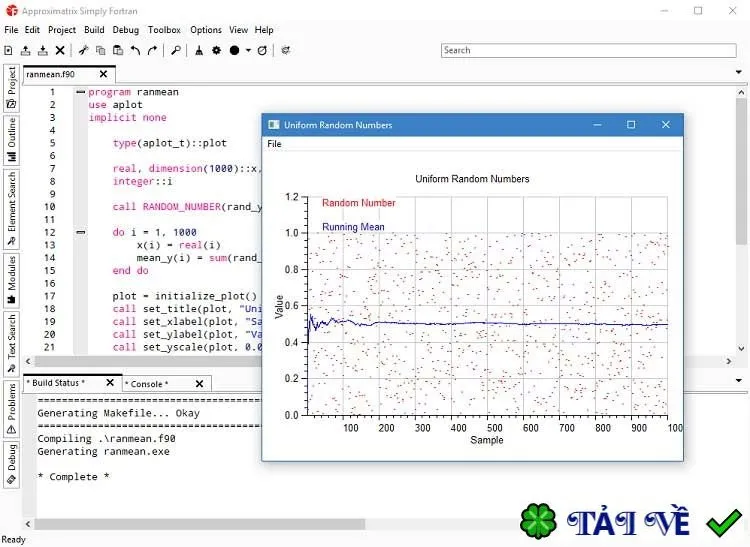Click the Running Mean legend label

(353, 227)
